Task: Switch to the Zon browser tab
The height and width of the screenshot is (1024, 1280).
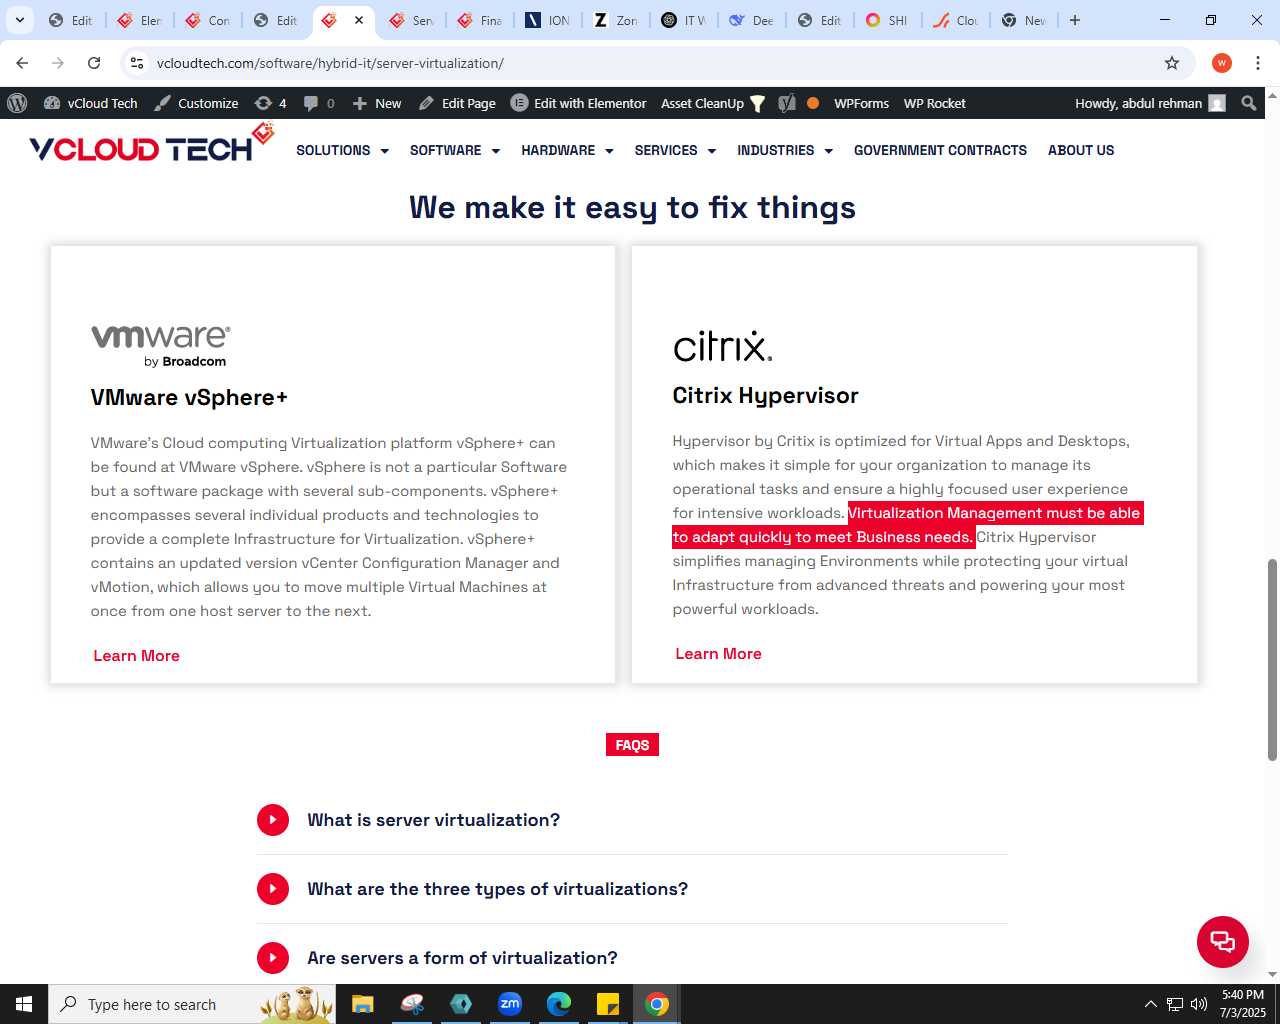Action: (616, 20)
